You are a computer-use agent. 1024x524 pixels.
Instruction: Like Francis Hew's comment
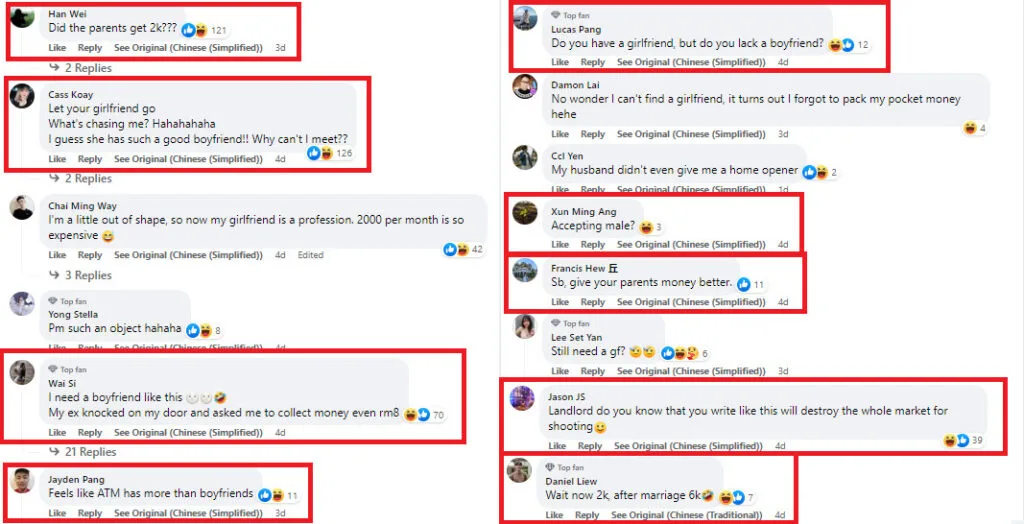click(560, 302)
